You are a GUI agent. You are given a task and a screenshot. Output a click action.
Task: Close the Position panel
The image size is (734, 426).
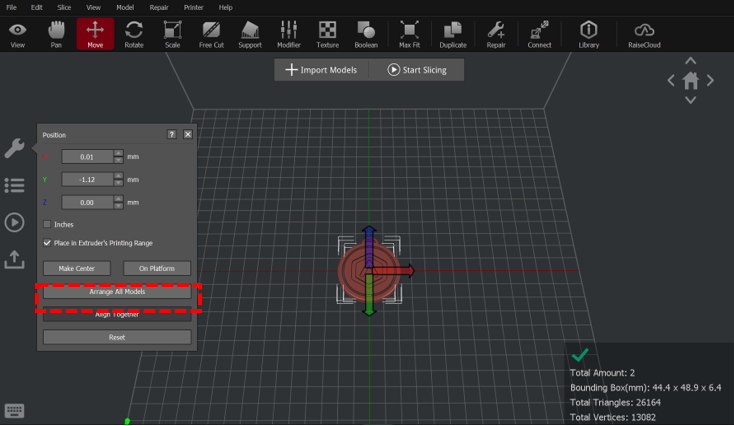click(x=188, y=134)
